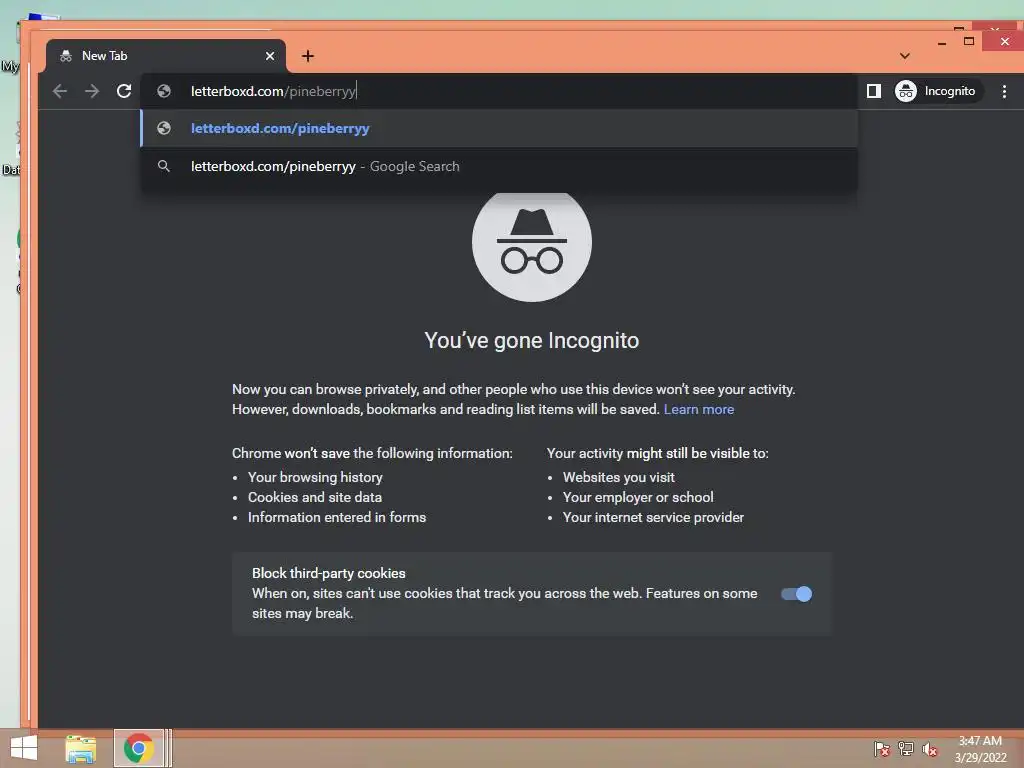Click the "Block third-party cookies" label
The image size is (1024, 768).
(x=328, y=573)
